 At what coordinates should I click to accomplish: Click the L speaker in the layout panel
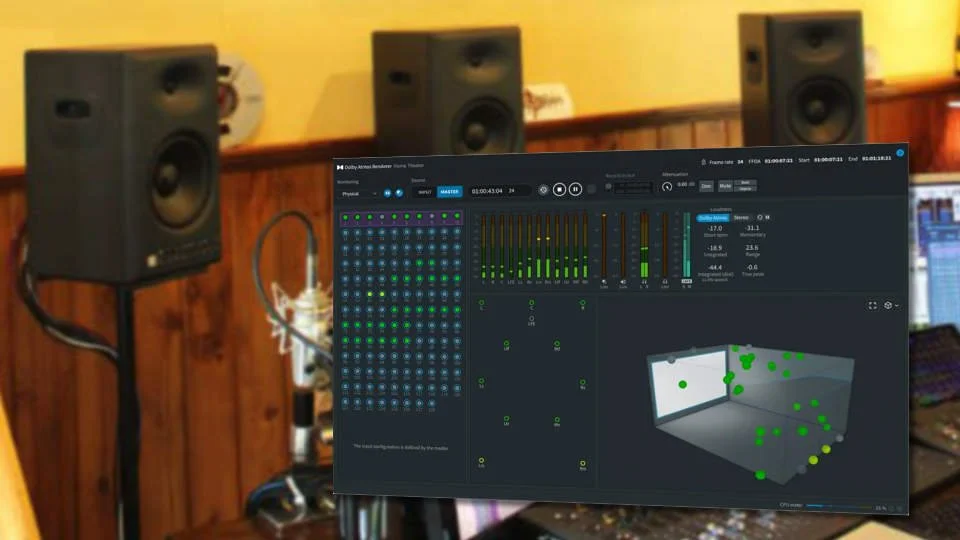click(481, 304)
